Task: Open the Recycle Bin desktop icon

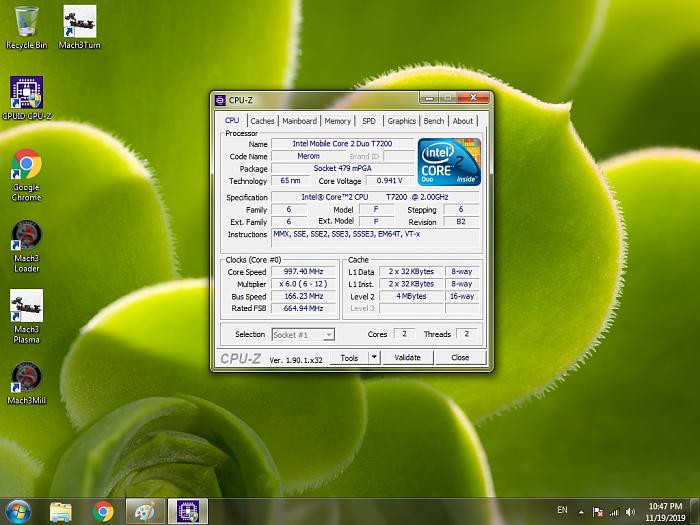Action: 26,27
